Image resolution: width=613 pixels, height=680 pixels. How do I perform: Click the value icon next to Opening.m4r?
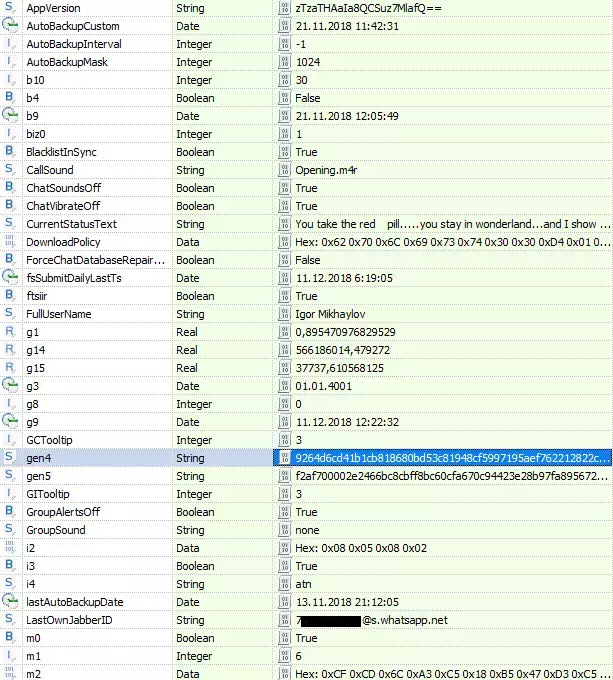point(284,170)
